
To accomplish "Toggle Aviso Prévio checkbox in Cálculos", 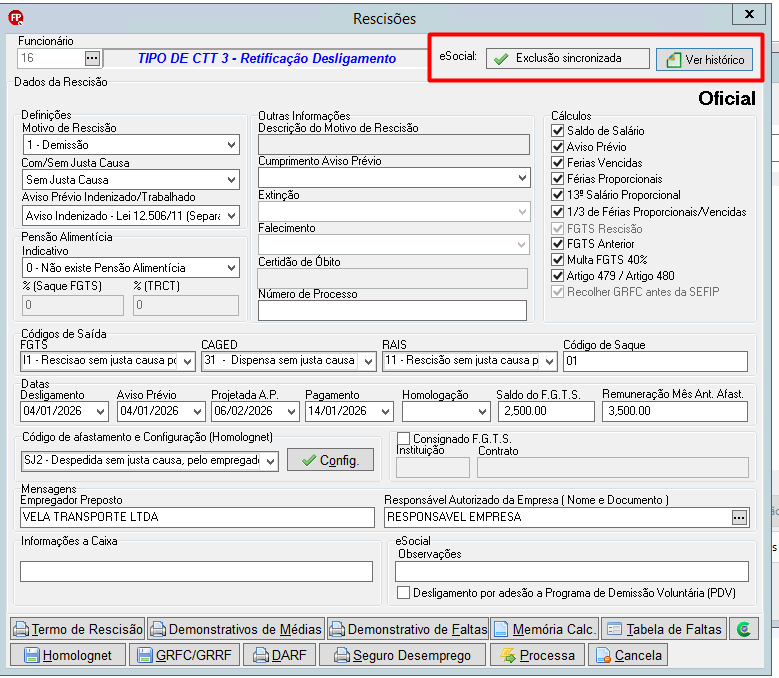I will 557,147.
